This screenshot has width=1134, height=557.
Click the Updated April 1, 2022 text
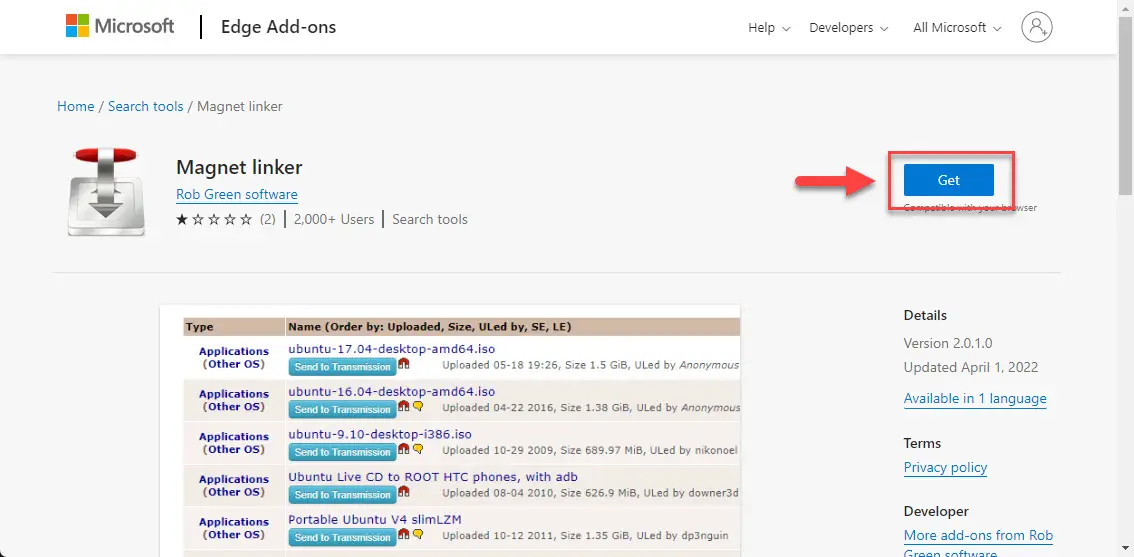point(971,367)
